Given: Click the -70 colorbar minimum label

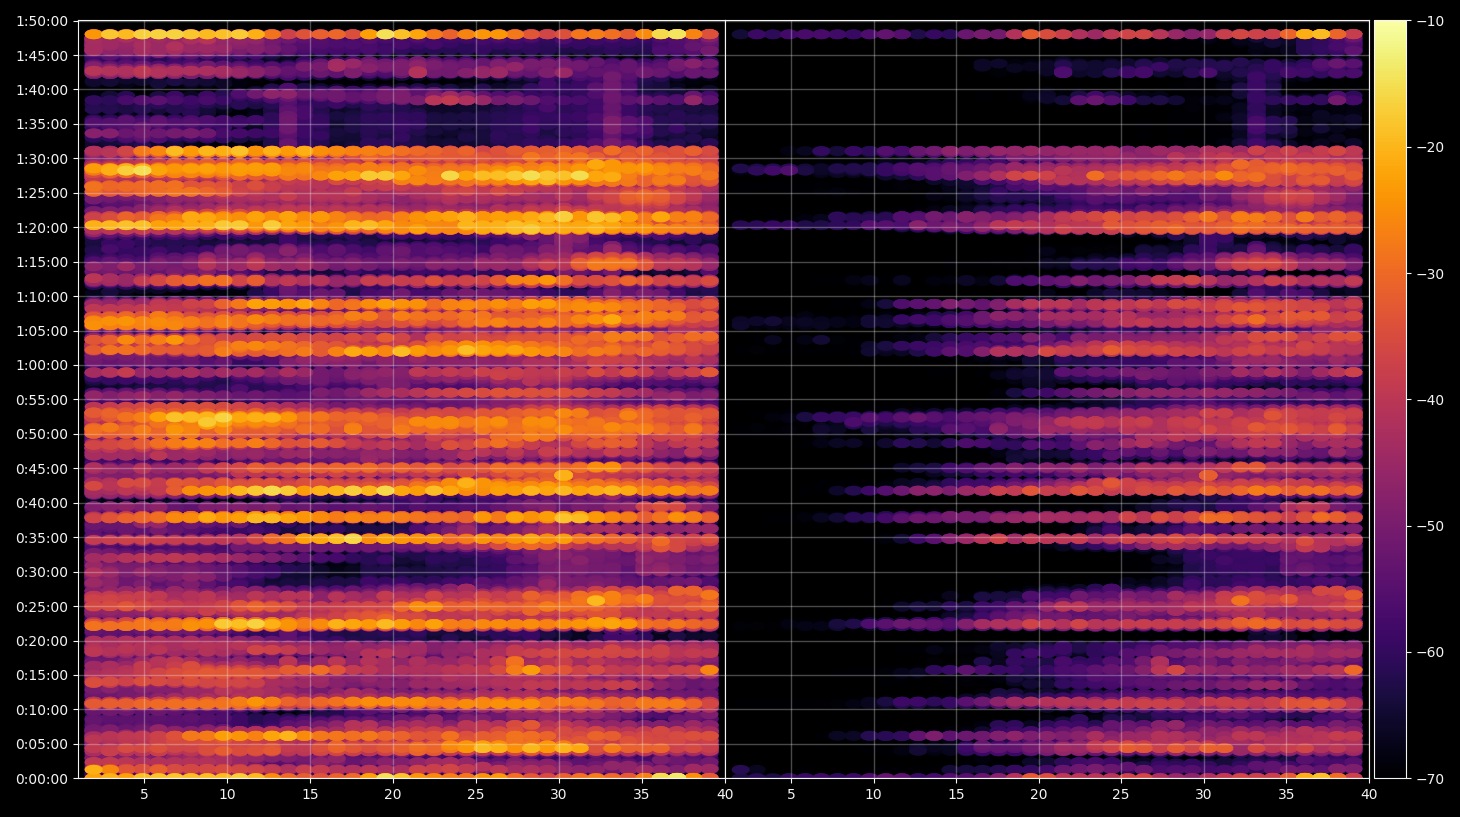Looking at the screenshot, I should pyautogui.click(x=1431, y=779).
